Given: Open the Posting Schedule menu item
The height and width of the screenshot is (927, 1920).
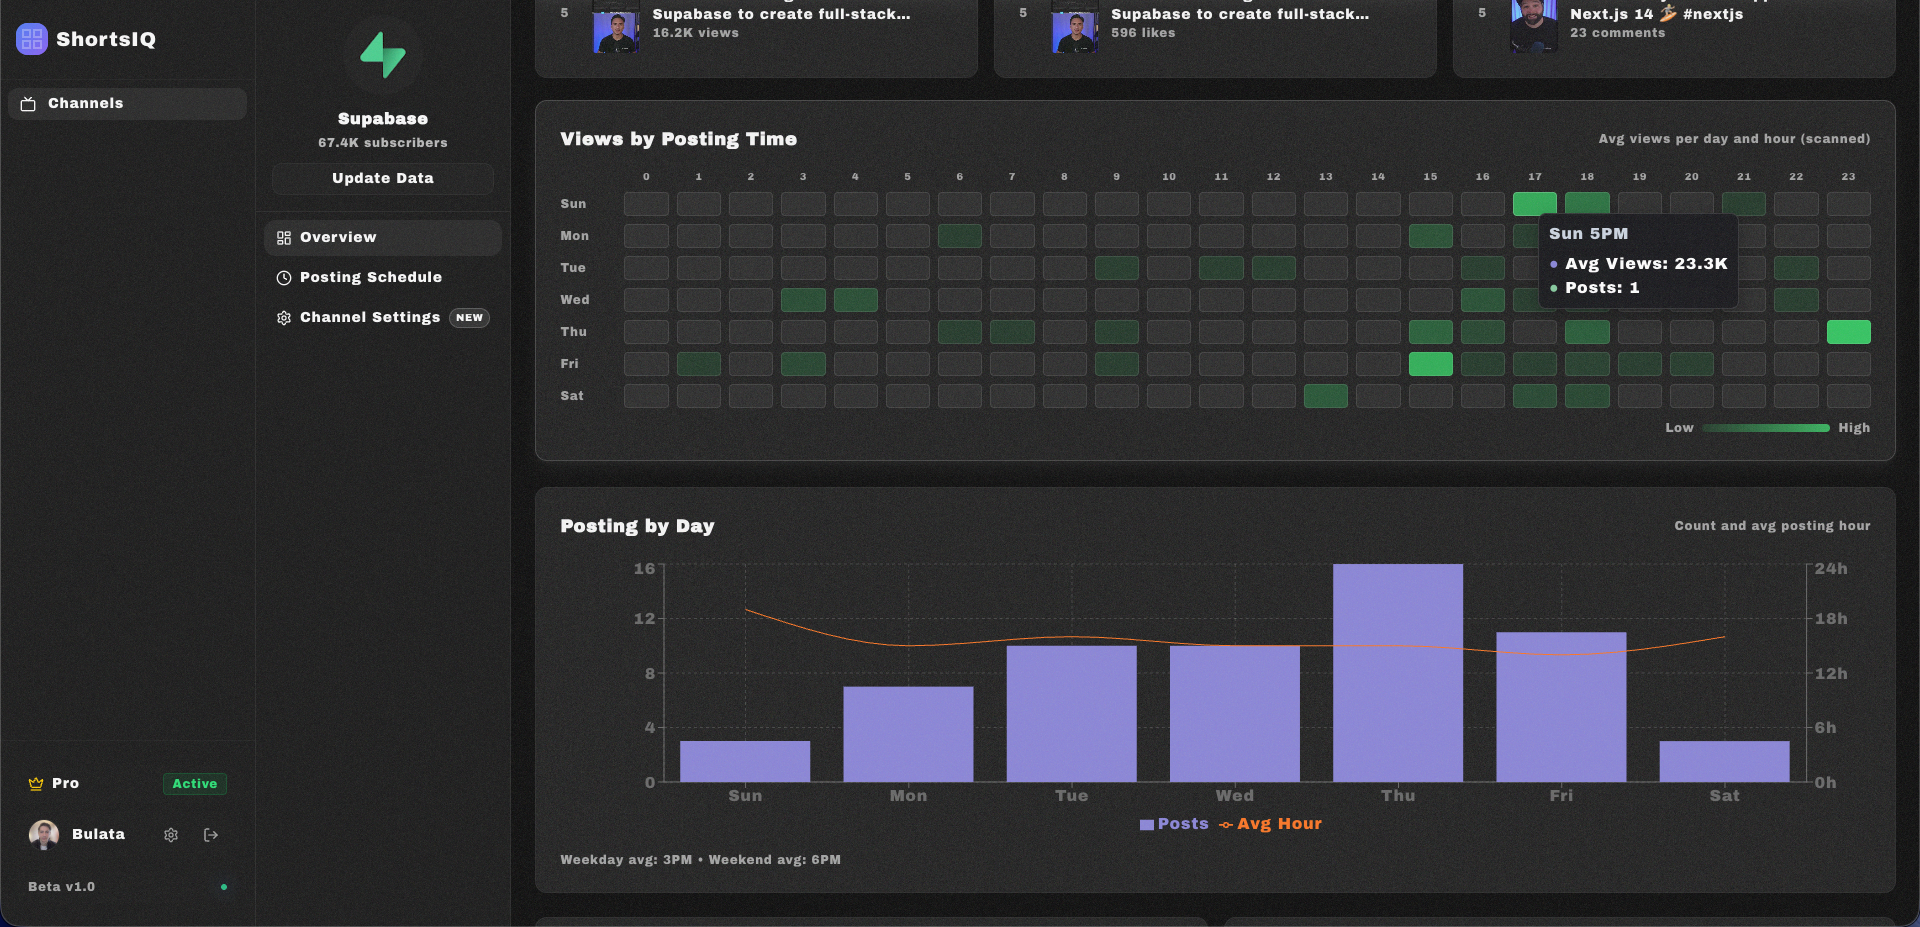Looking at the screenshot, I should coord(383,278).
